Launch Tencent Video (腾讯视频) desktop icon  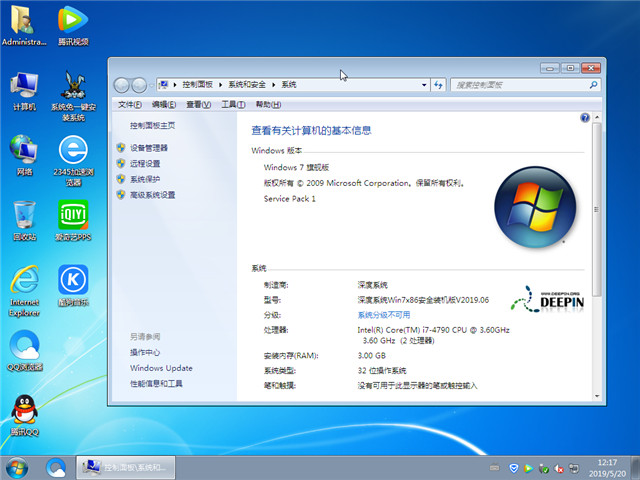(73, 24)
